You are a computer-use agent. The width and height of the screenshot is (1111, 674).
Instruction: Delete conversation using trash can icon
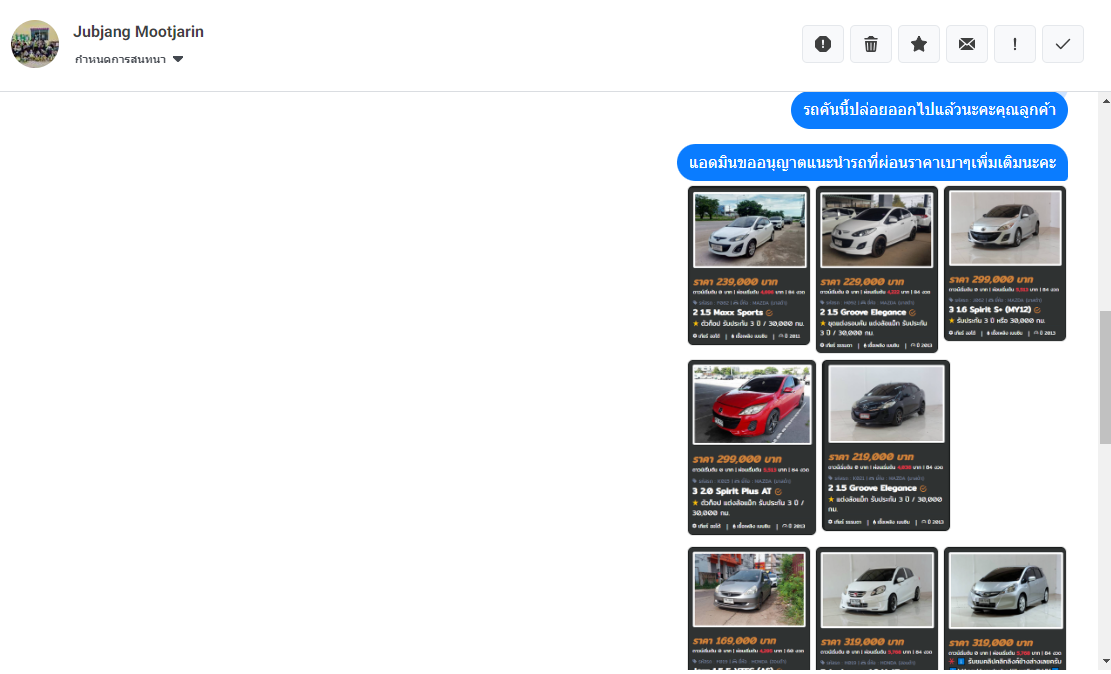[x=871, y=44]
